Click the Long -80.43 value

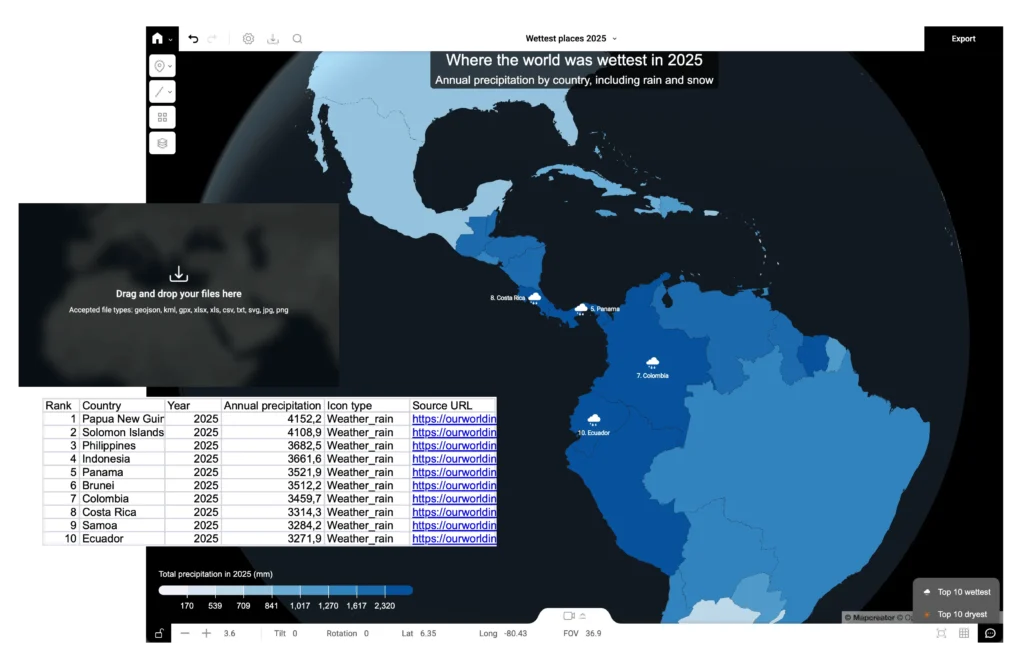(x=515, y=633)
